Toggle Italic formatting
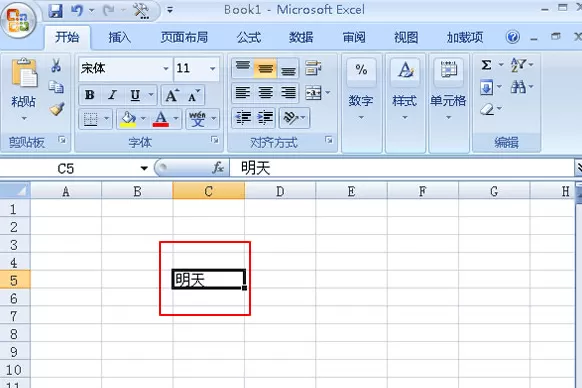The height and width of the screenshot is (388, 582). [112, 95]
